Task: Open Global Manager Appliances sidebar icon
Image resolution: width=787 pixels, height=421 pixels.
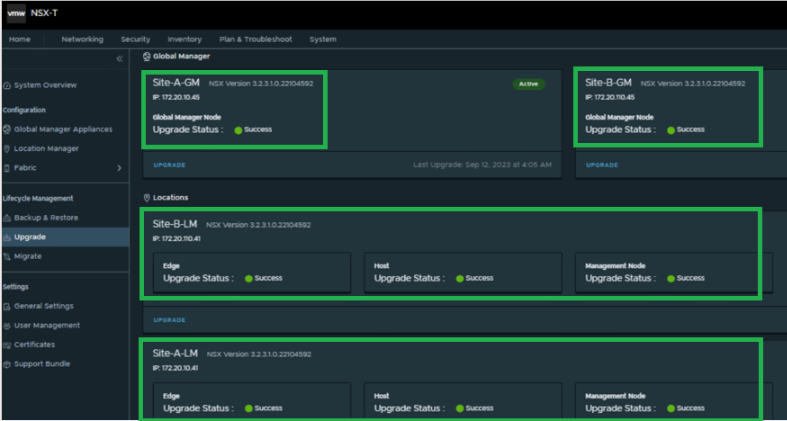Action: 7,129
